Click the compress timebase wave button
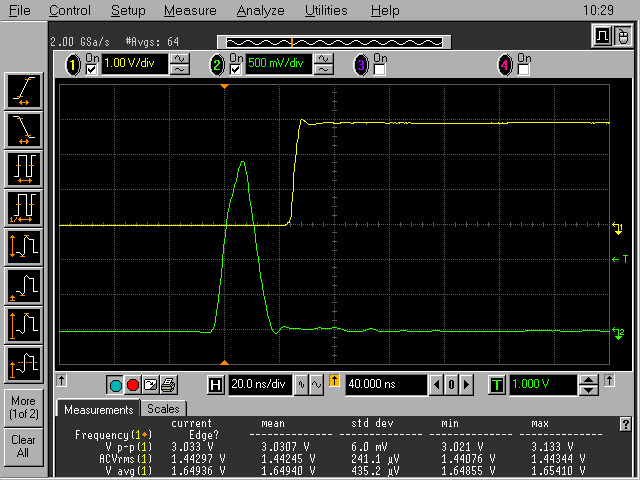 (x=301, y=385)
